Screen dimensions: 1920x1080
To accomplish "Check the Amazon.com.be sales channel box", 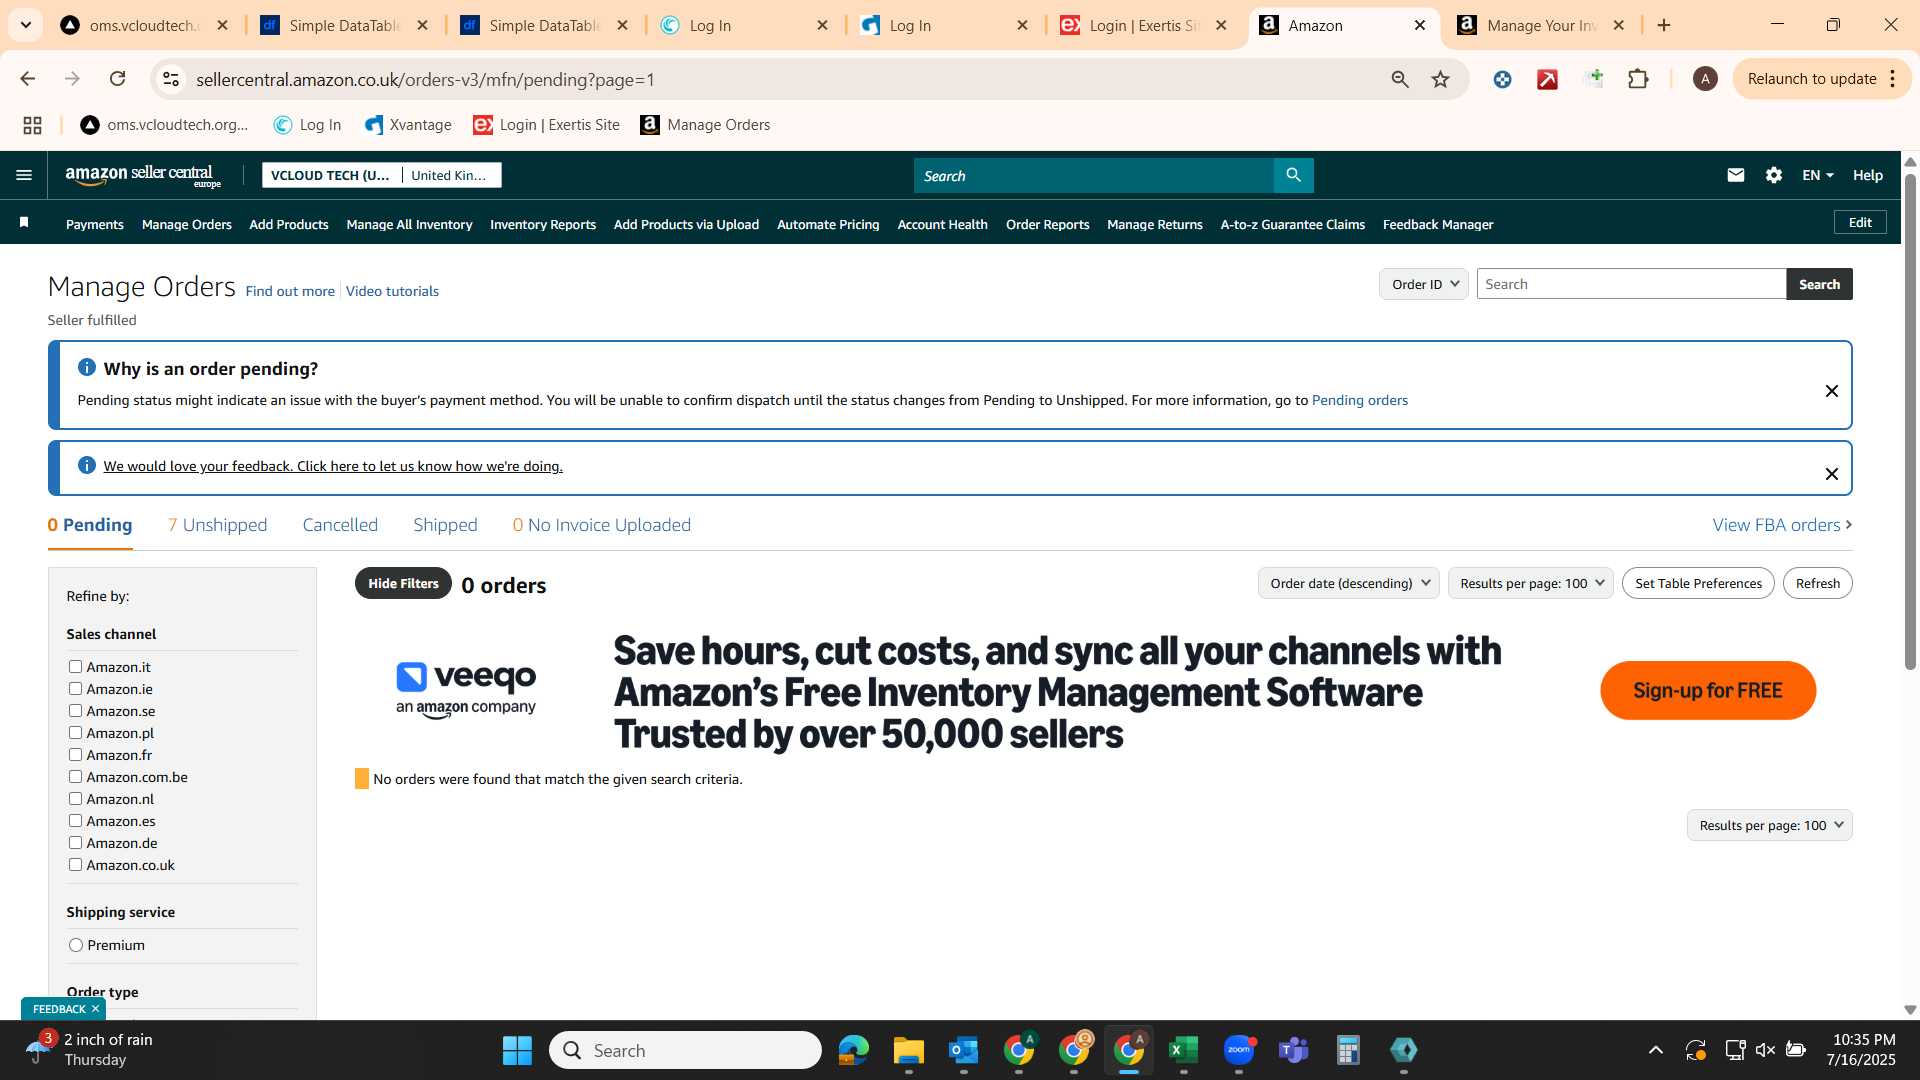I will (x=75, y=777).
